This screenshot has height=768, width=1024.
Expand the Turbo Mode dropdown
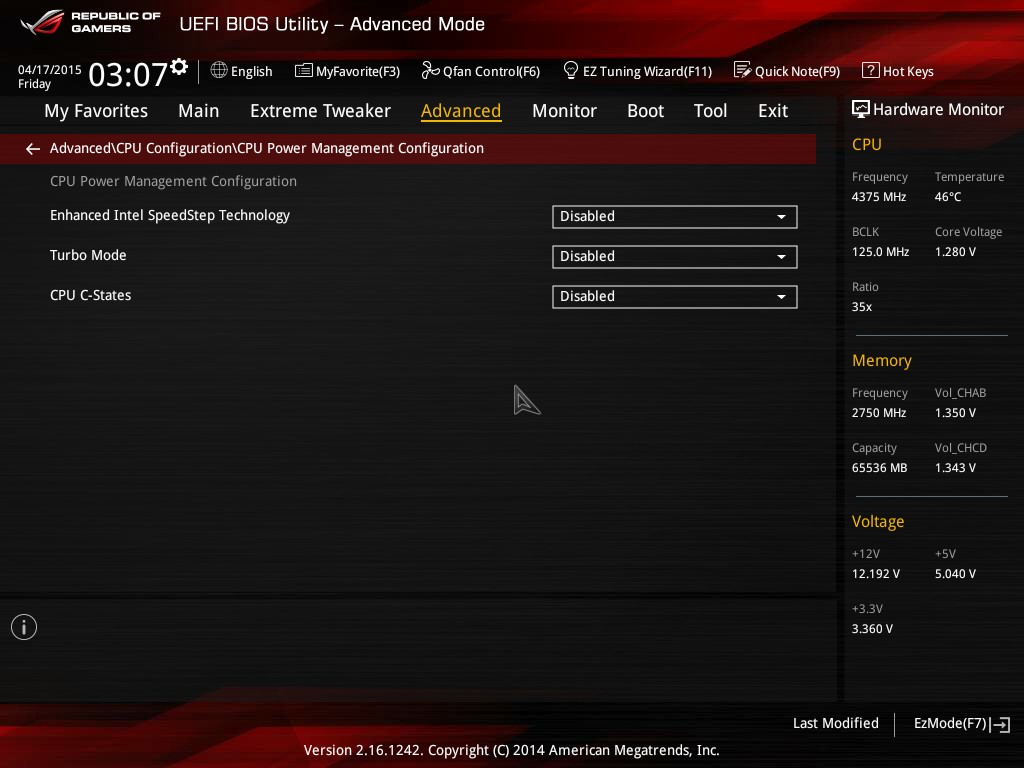(675, 257)
